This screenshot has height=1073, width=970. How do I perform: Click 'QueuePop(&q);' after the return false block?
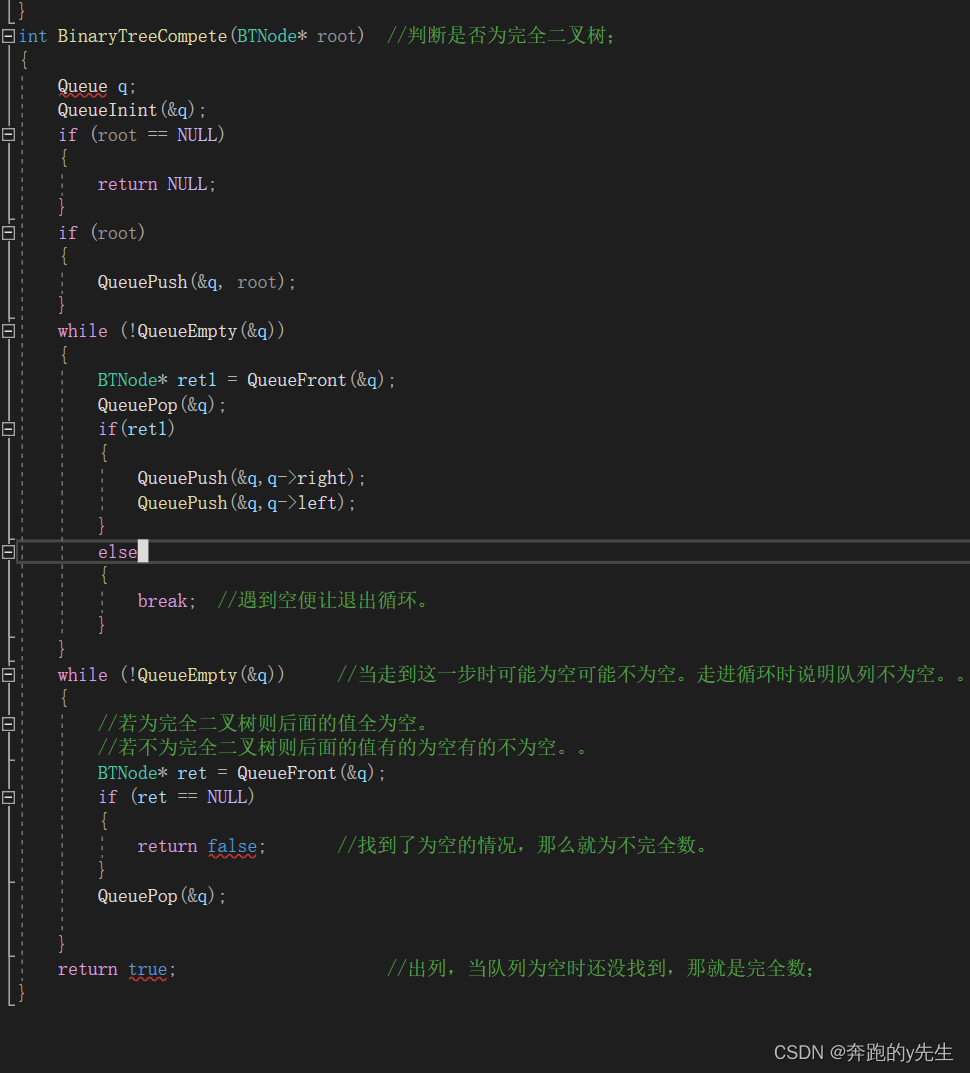pyautogui.click(x=162, y=896)
